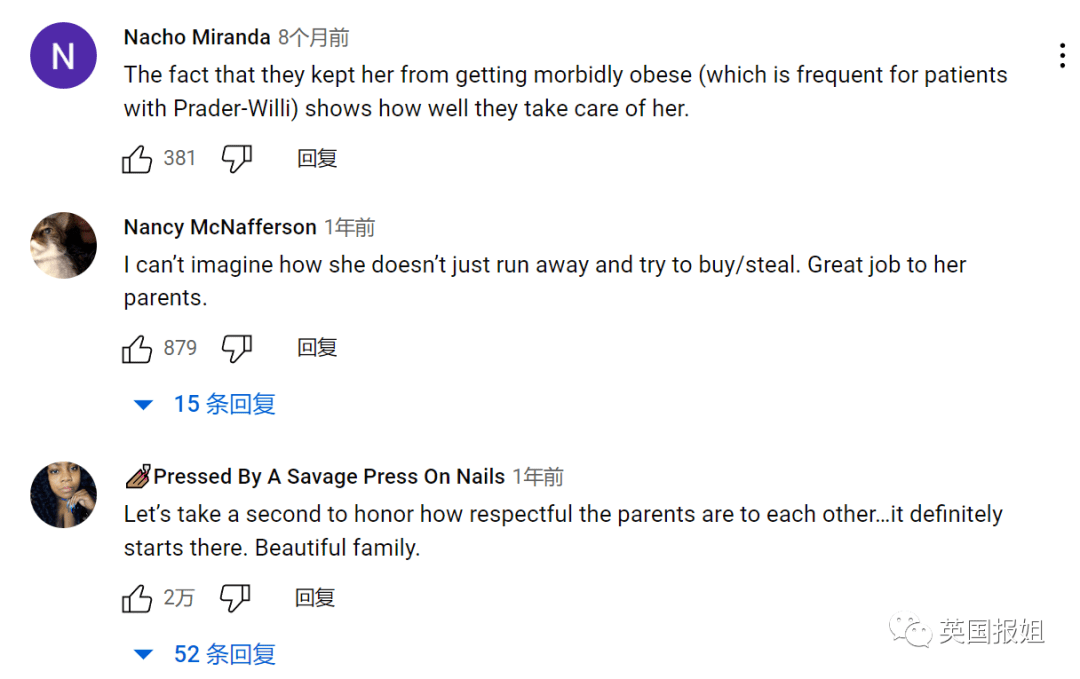
Task: Expand the 15 replies thread
Action: 205,405
